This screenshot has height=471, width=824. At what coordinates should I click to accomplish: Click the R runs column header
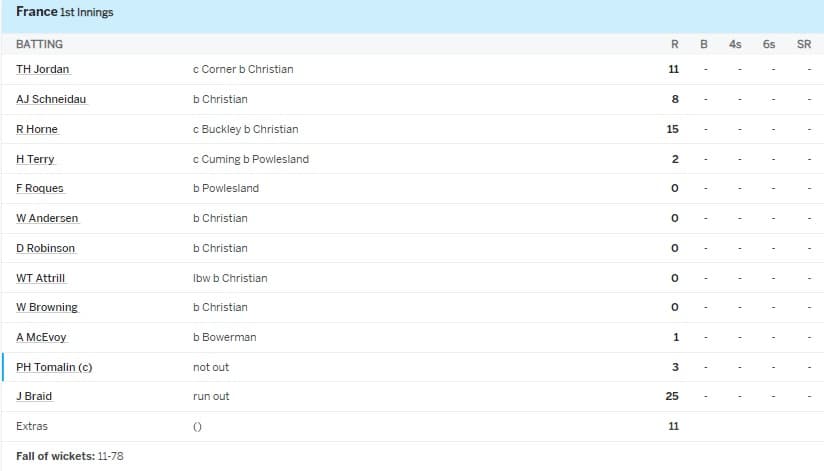(x=674, y=44)
